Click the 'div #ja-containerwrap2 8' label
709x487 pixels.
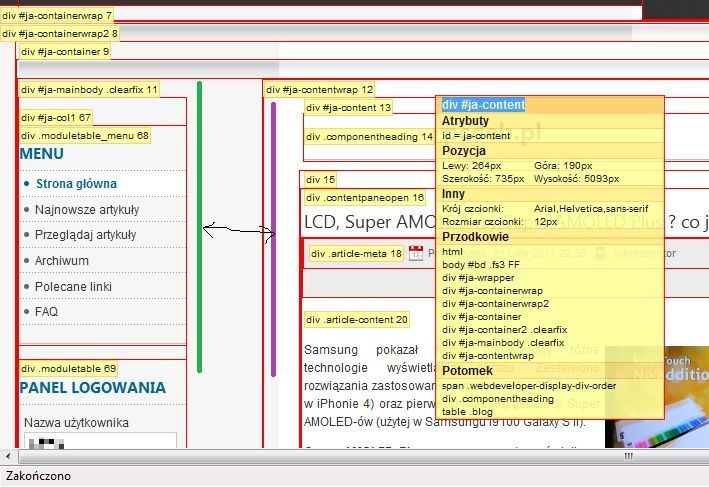(60, 33)
